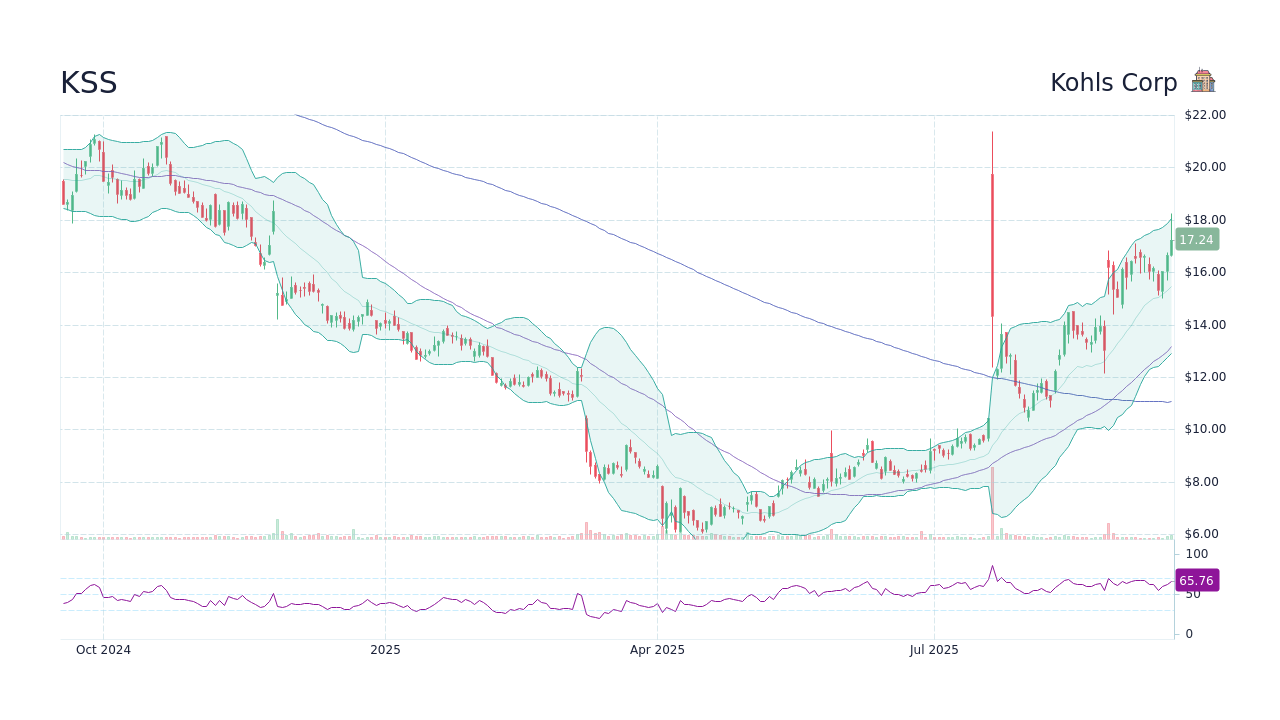Select the $6.00 gridline label

[x=1201, y=534]
